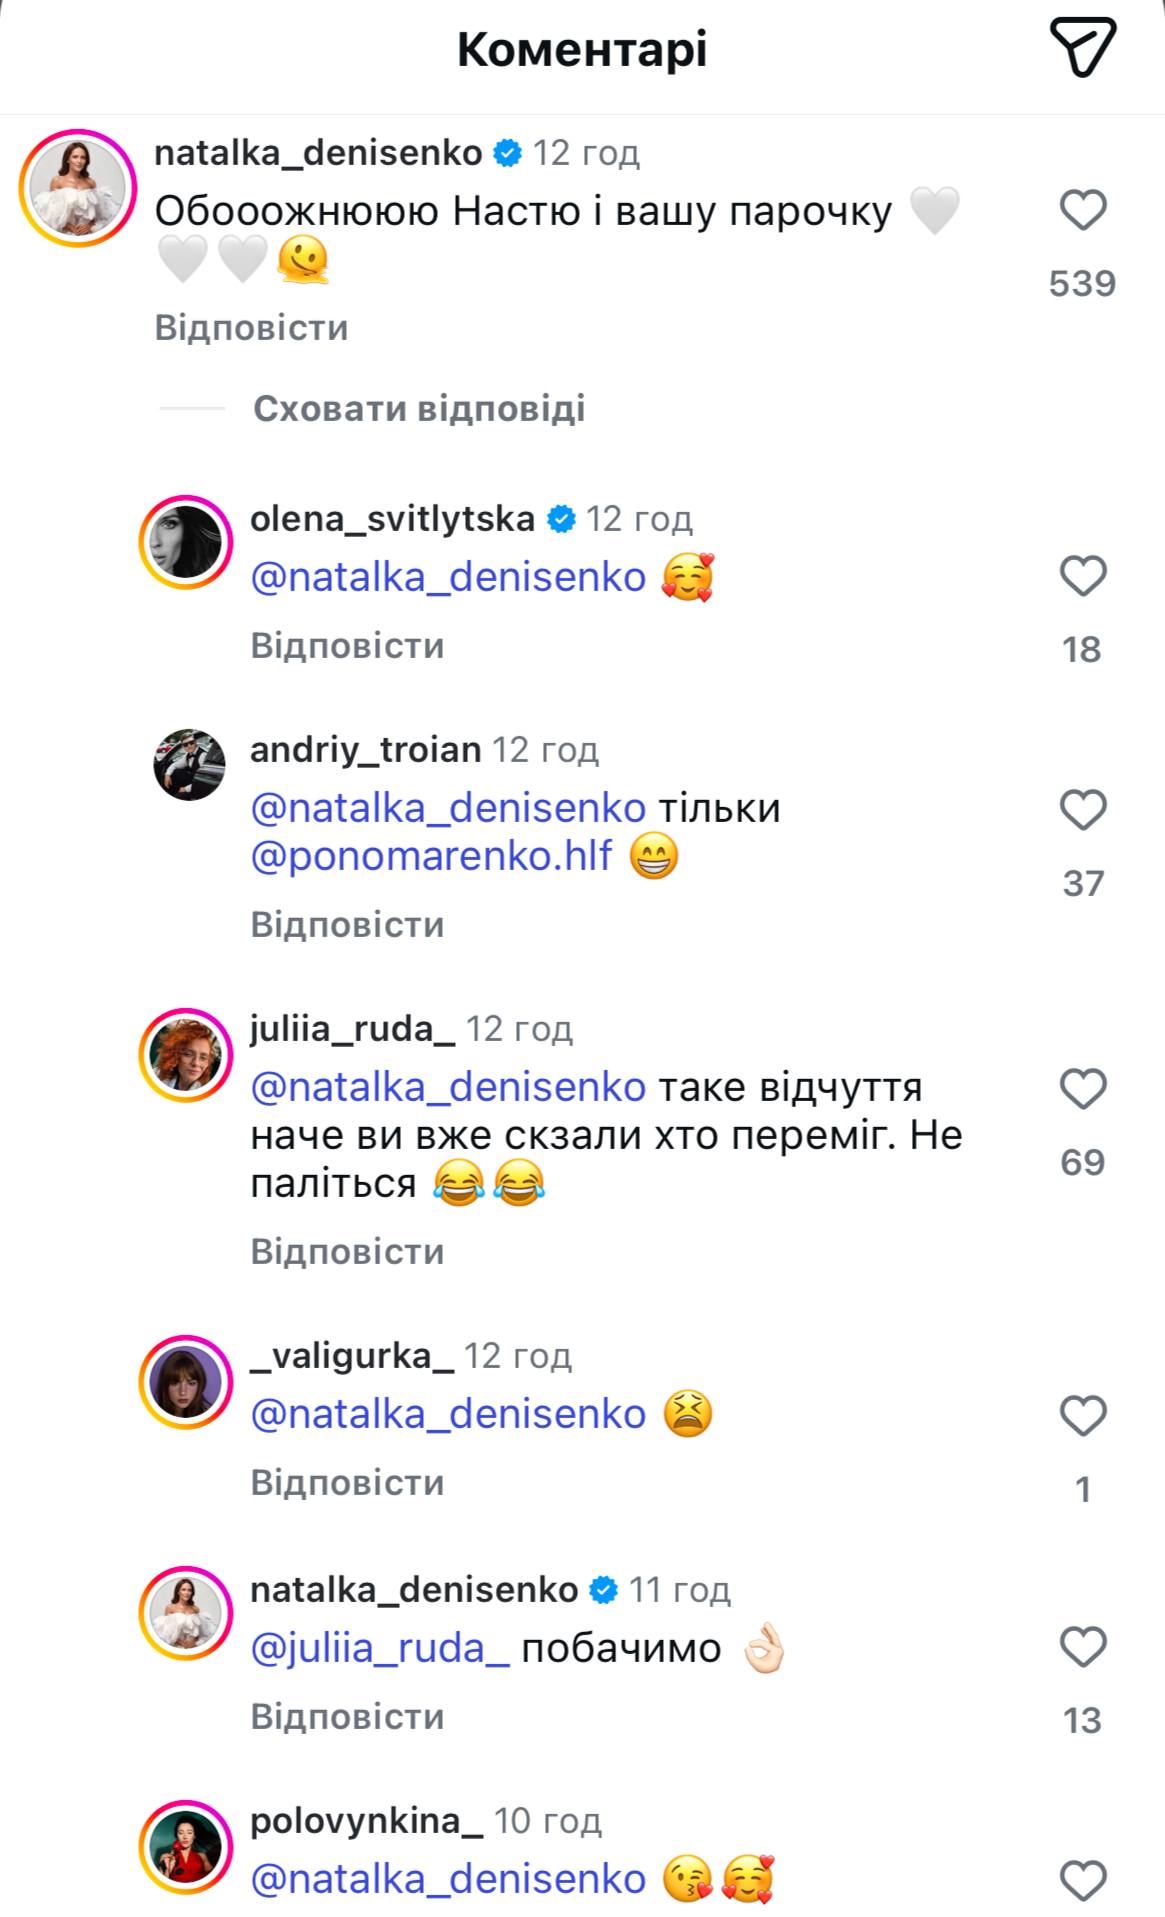Collapse replies via Сховати відповіді
The height and width of the screenshot is (1917, 1165).
coord(420,408)
